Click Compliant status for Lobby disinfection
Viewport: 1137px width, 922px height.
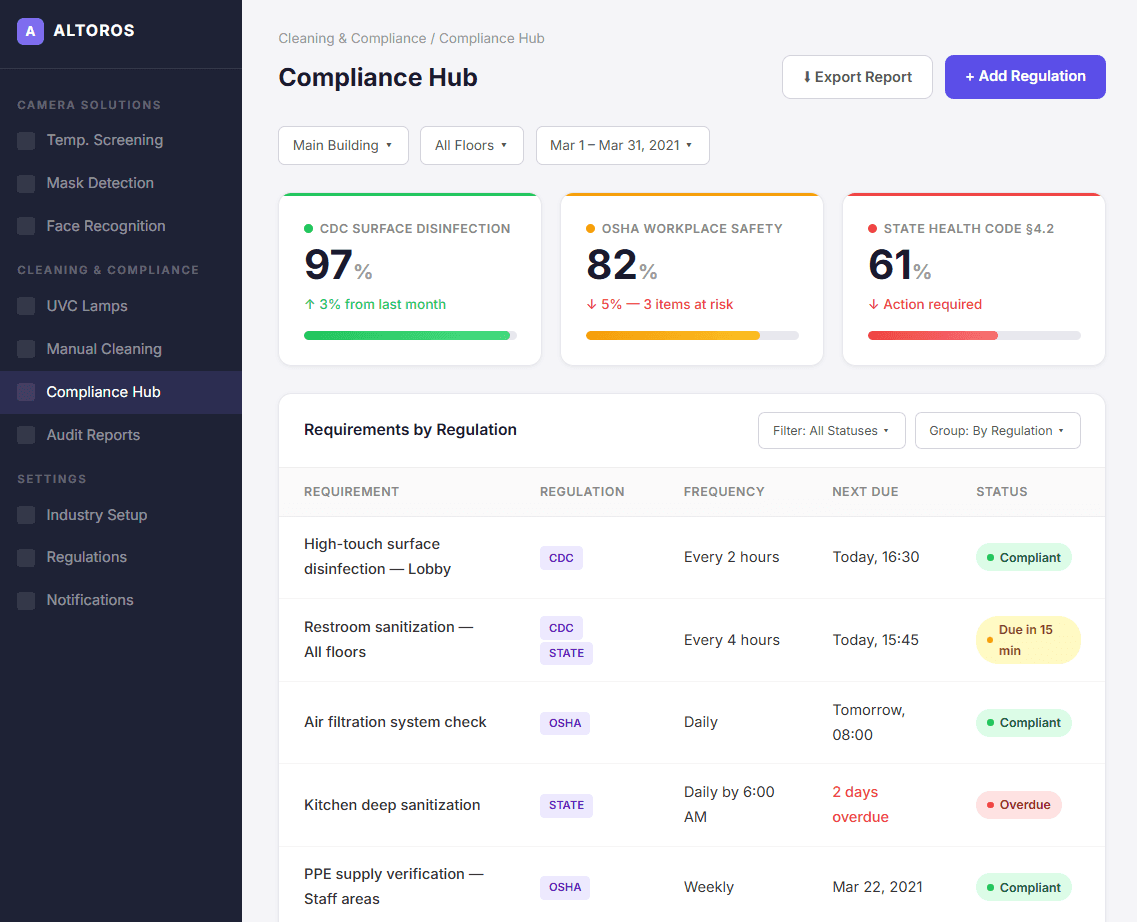[1024, 557]
